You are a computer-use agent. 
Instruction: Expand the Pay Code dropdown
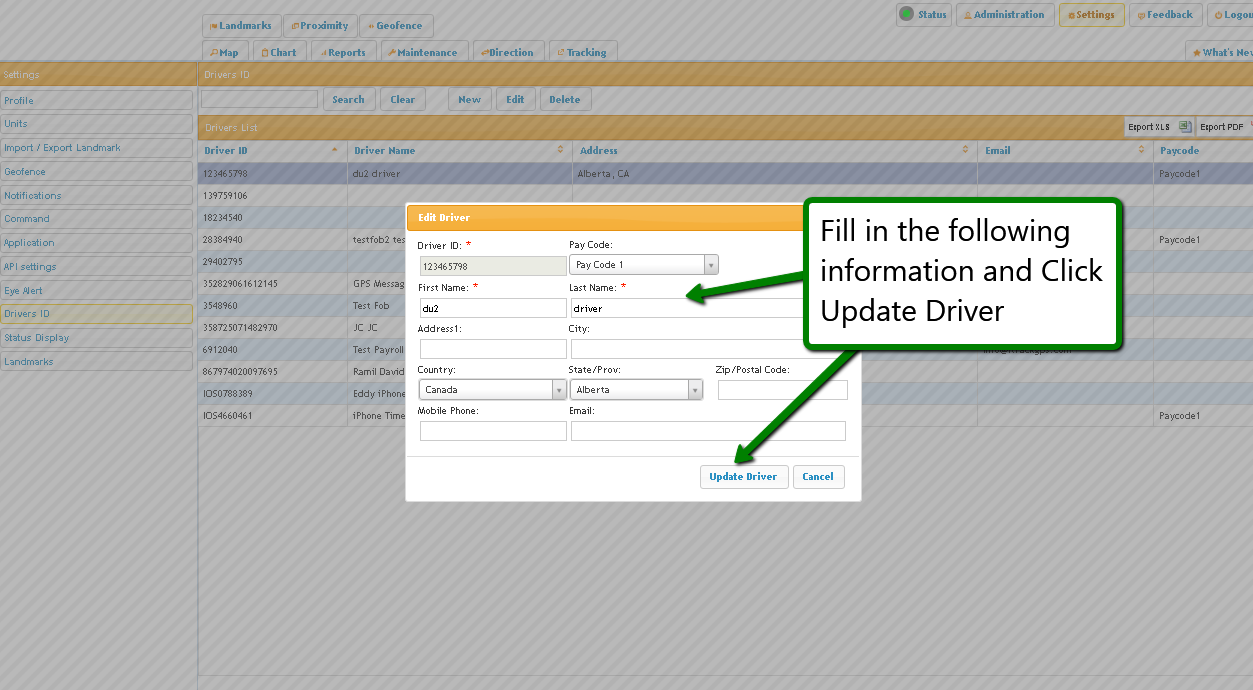[x=711, y=265]
